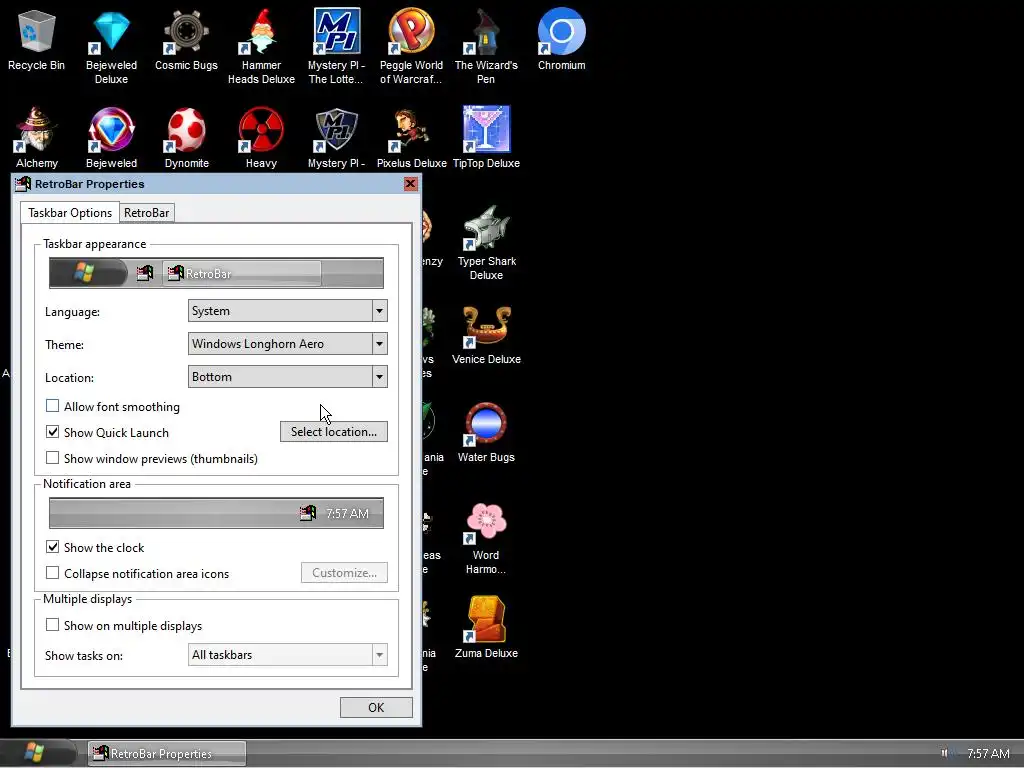
Task: Open Mystery PI - The Lotte... shortcut
Action: click(x=336, y=46)
